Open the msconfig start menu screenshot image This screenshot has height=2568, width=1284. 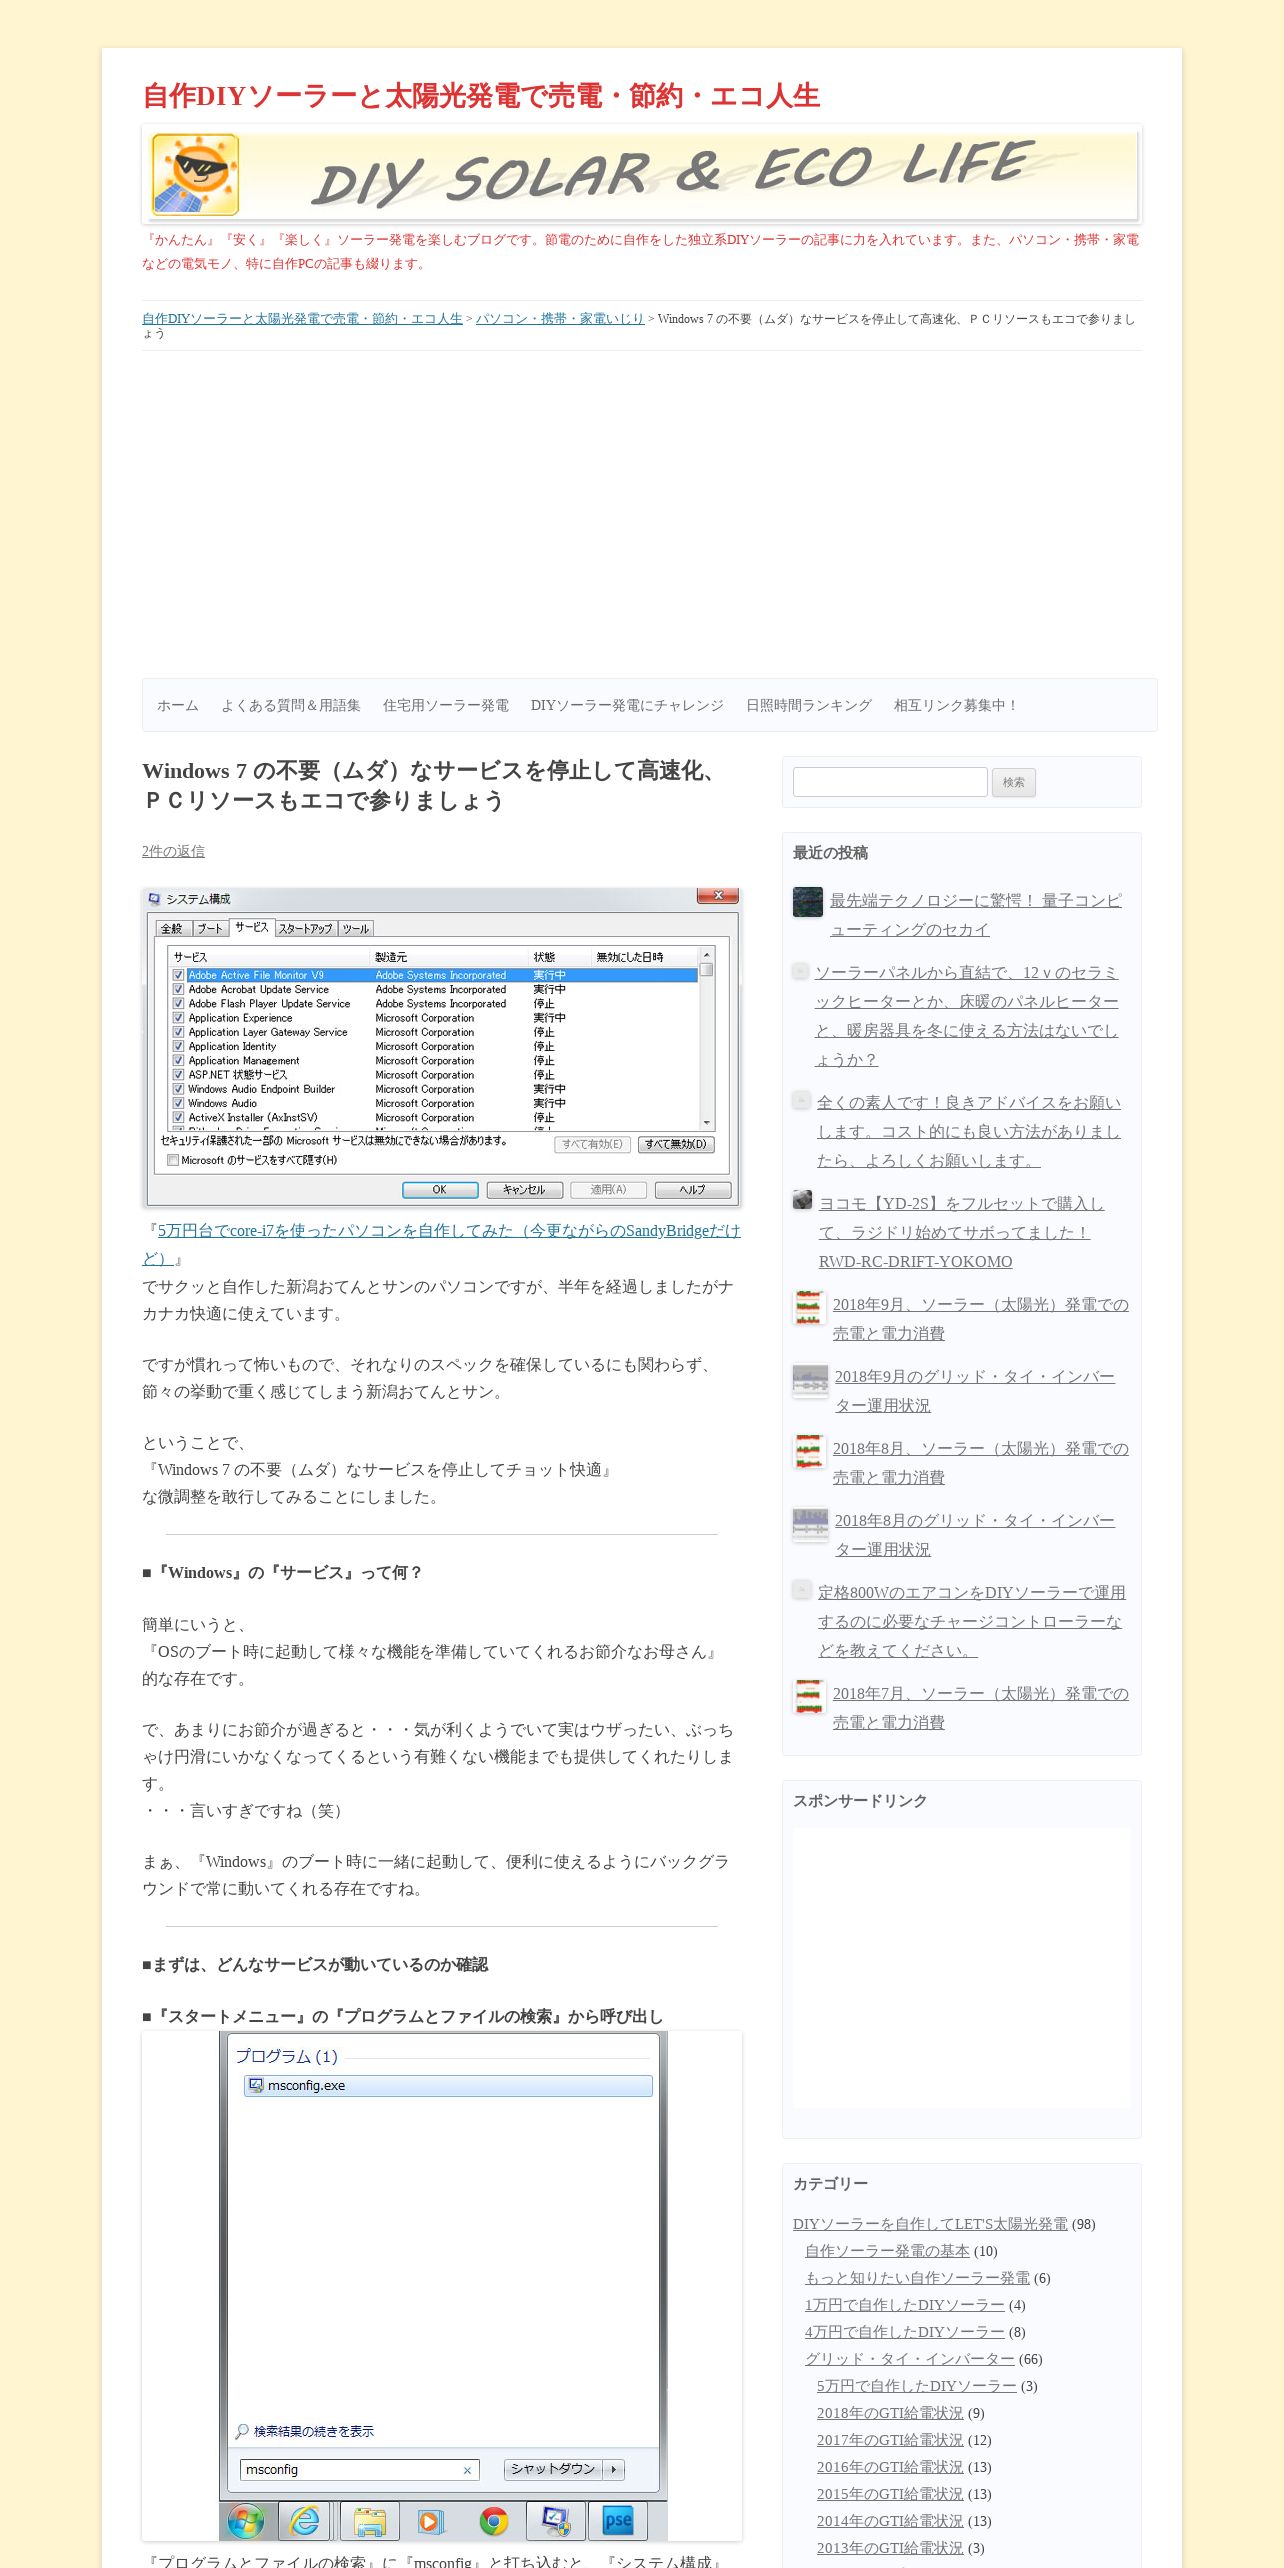coord(442,2286)
